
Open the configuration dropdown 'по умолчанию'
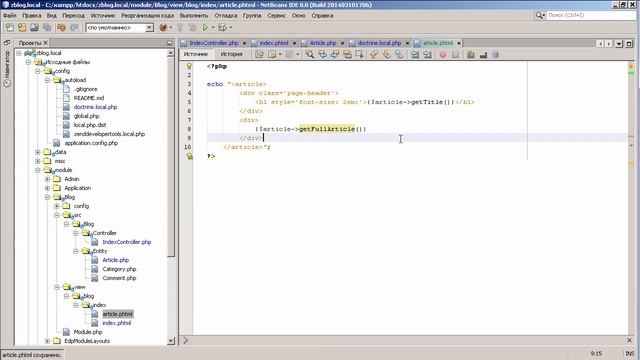click(149, 27)
